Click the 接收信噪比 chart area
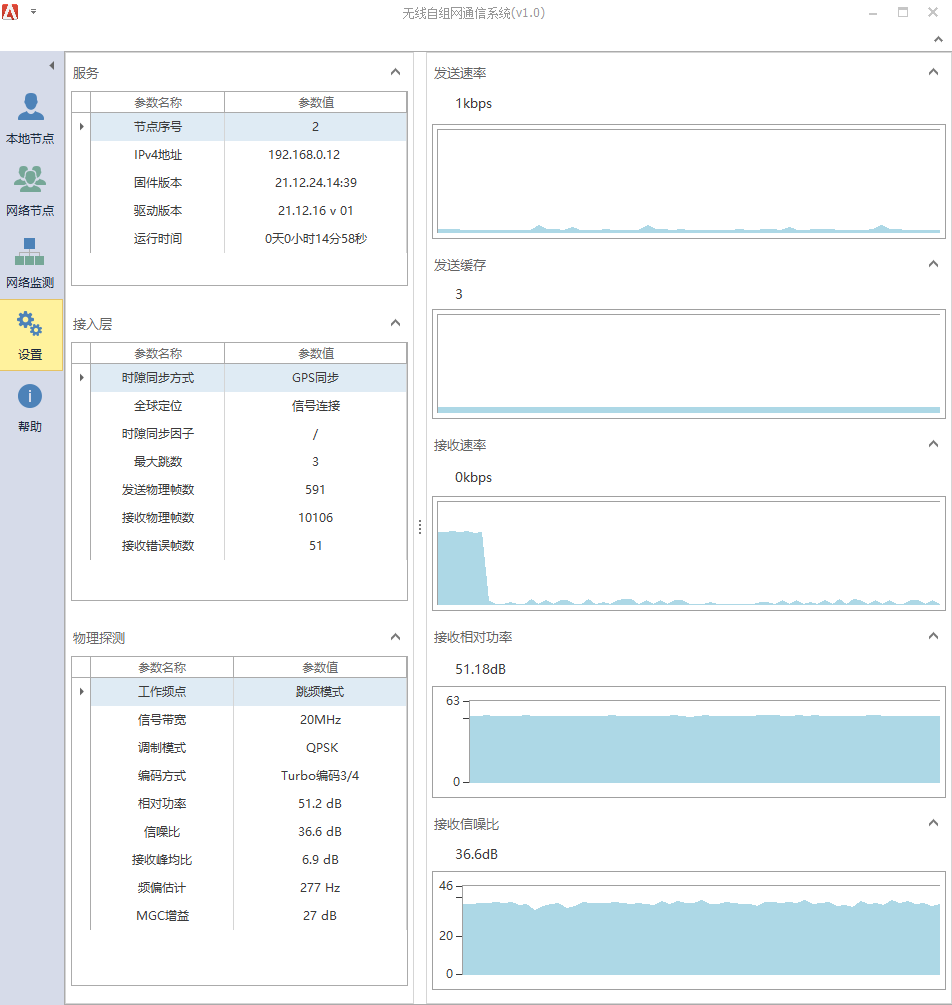Viewport: 952px width, 1005px height. pyautogui.click(x=689, y=930)
